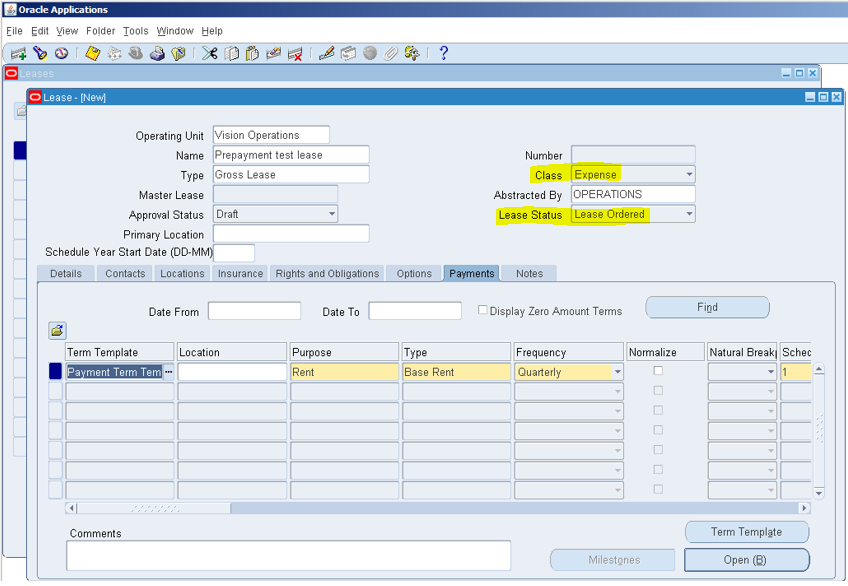Click the Next Step toolbar icon
Viewport: 848px width, 586px height.
114,53
